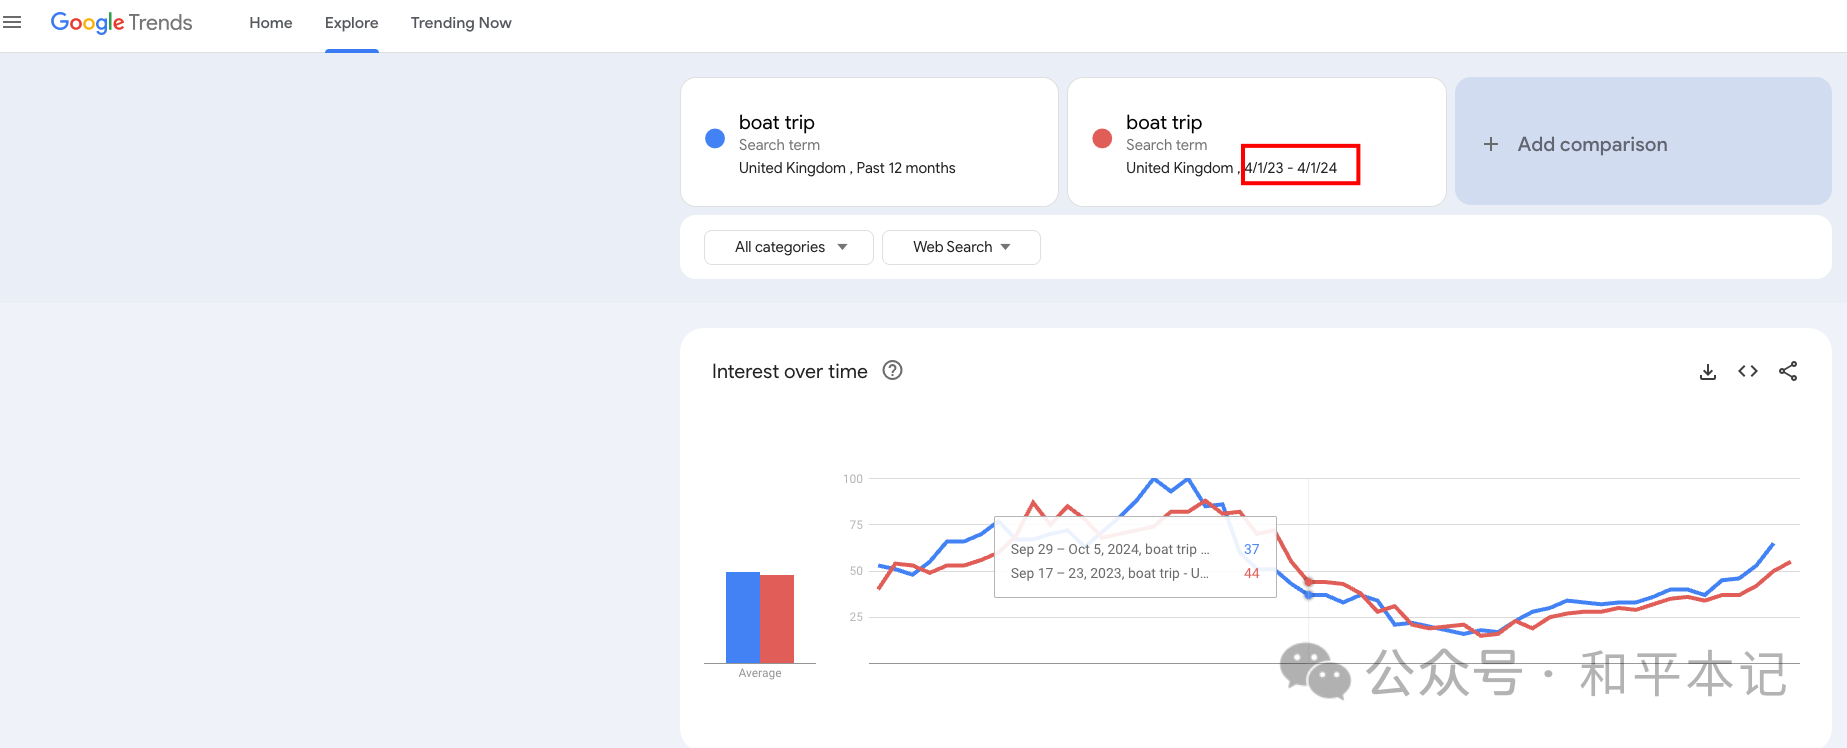Click the red Average bar
This screenshot has height=748, width=1847.
777,619
